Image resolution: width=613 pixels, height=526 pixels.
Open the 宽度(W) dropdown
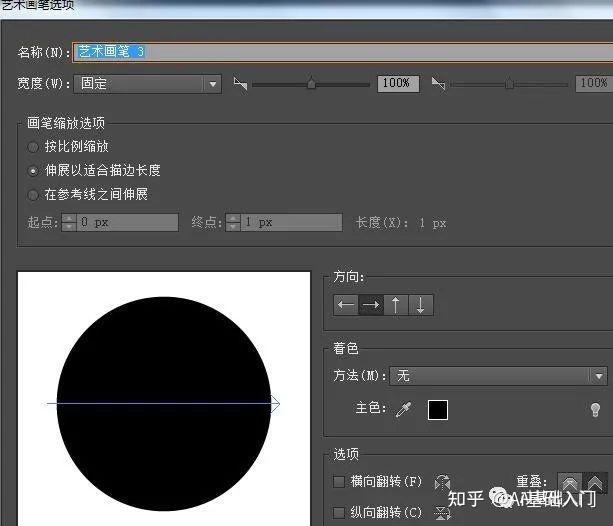[147, 84]
